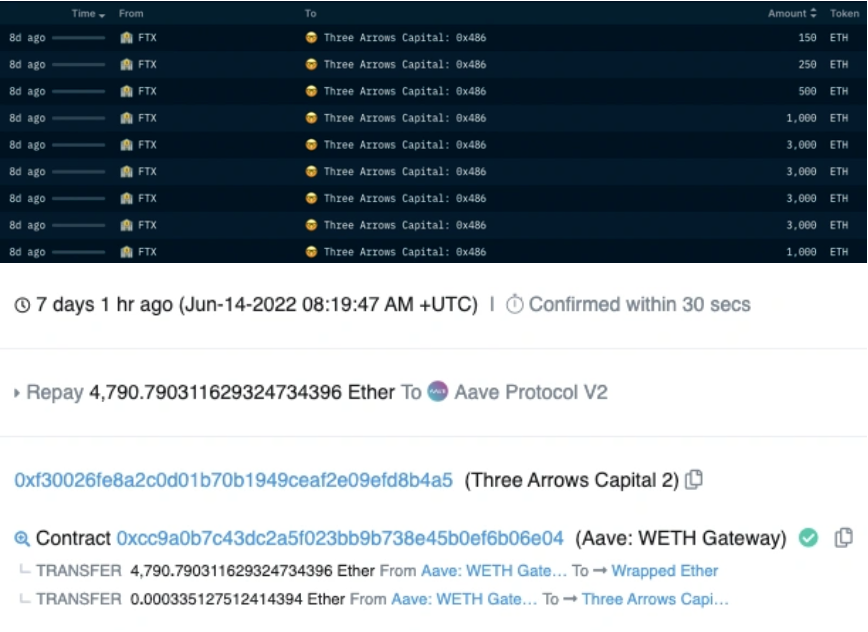Click the FTX label in the 250 ETH row
The height and width of the screenshot is (632, 868).
pyautogui.click(x=147, y=64)
